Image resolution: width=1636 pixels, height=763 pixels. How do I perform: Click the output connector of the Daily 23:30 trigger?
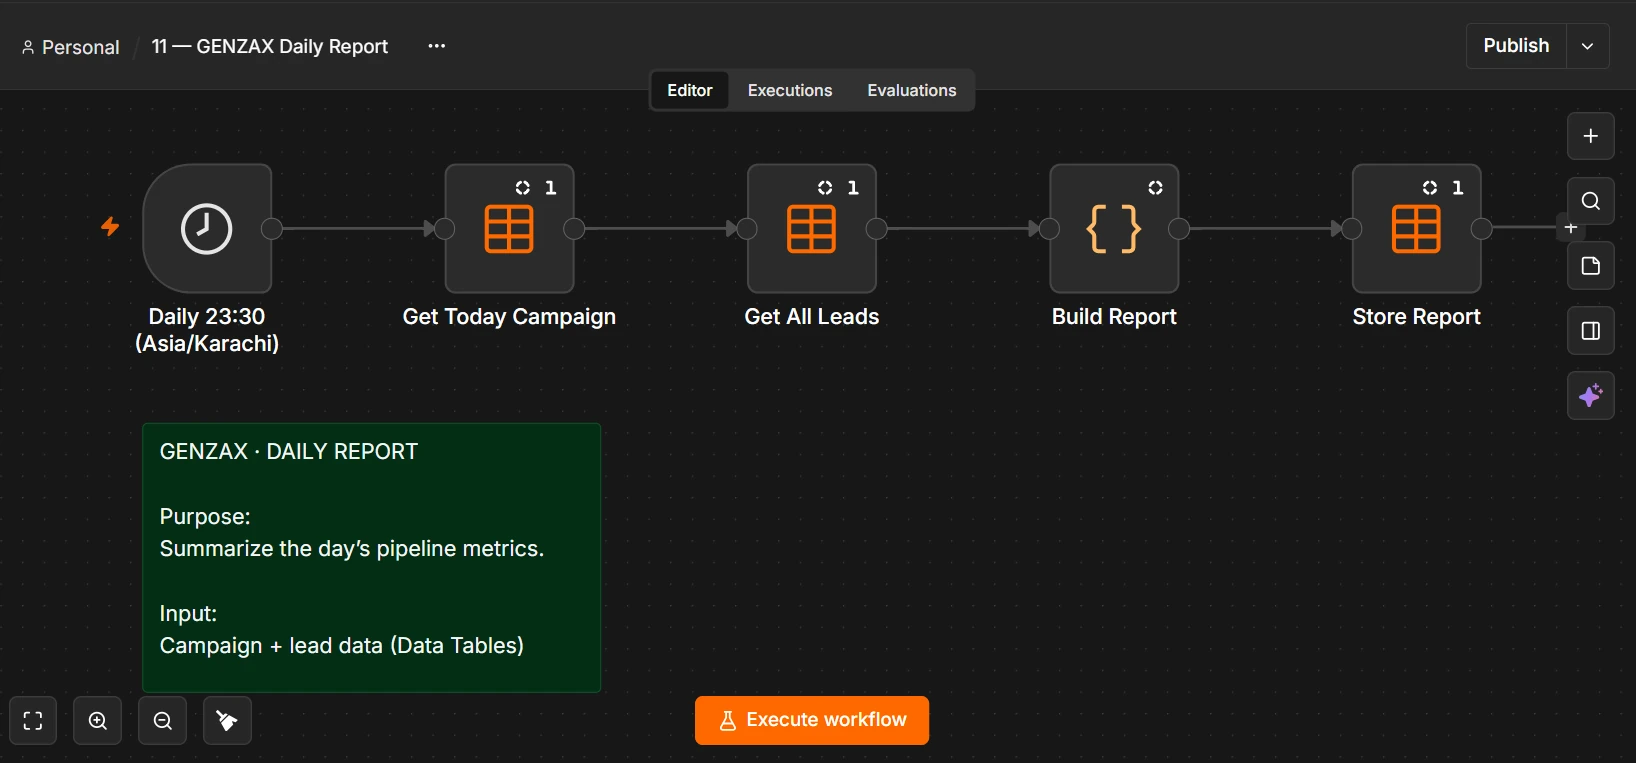click(271, 229)
